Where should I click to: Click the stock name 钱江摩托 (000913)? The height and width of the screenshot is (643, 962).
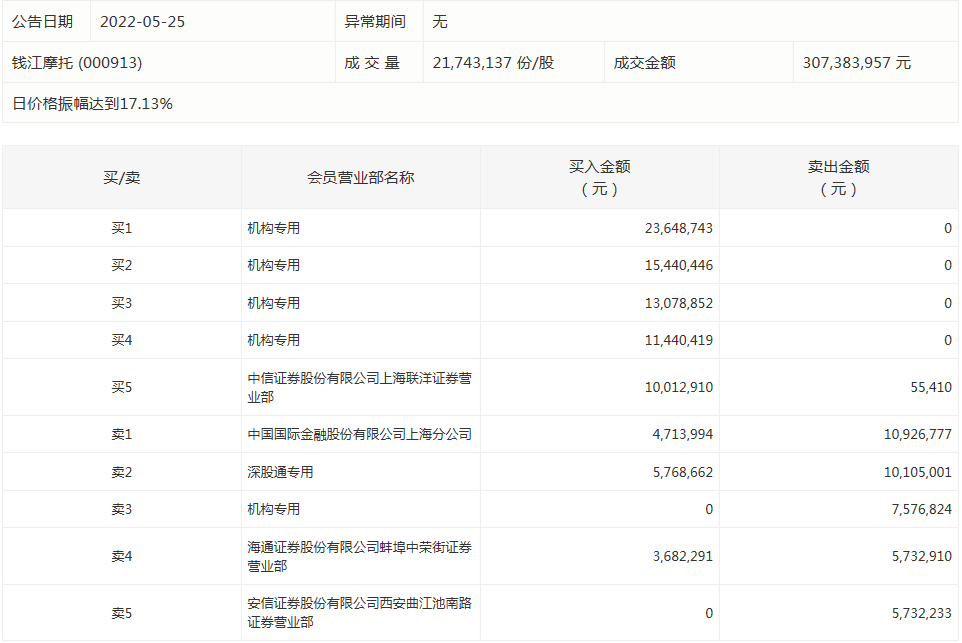click(x=70, y=62)
